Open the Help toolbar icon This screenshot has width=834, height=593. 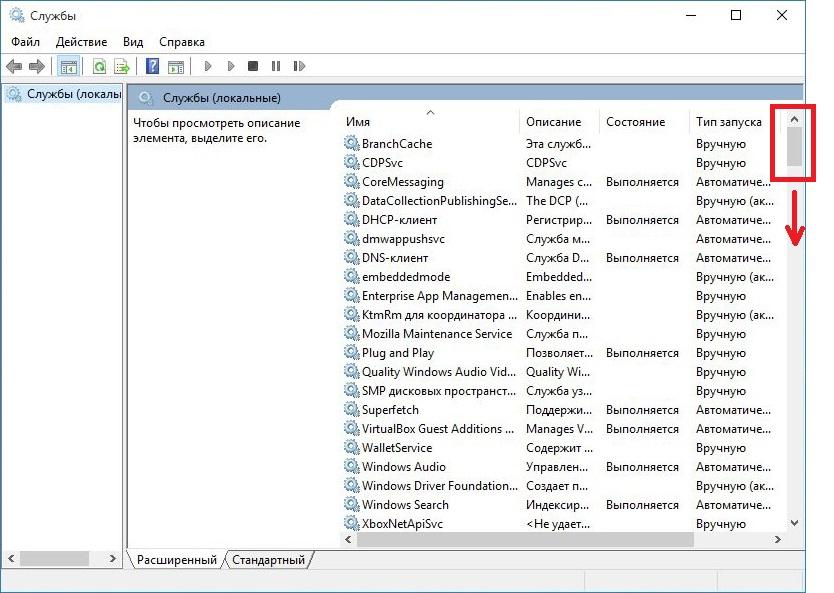[153, 66]
